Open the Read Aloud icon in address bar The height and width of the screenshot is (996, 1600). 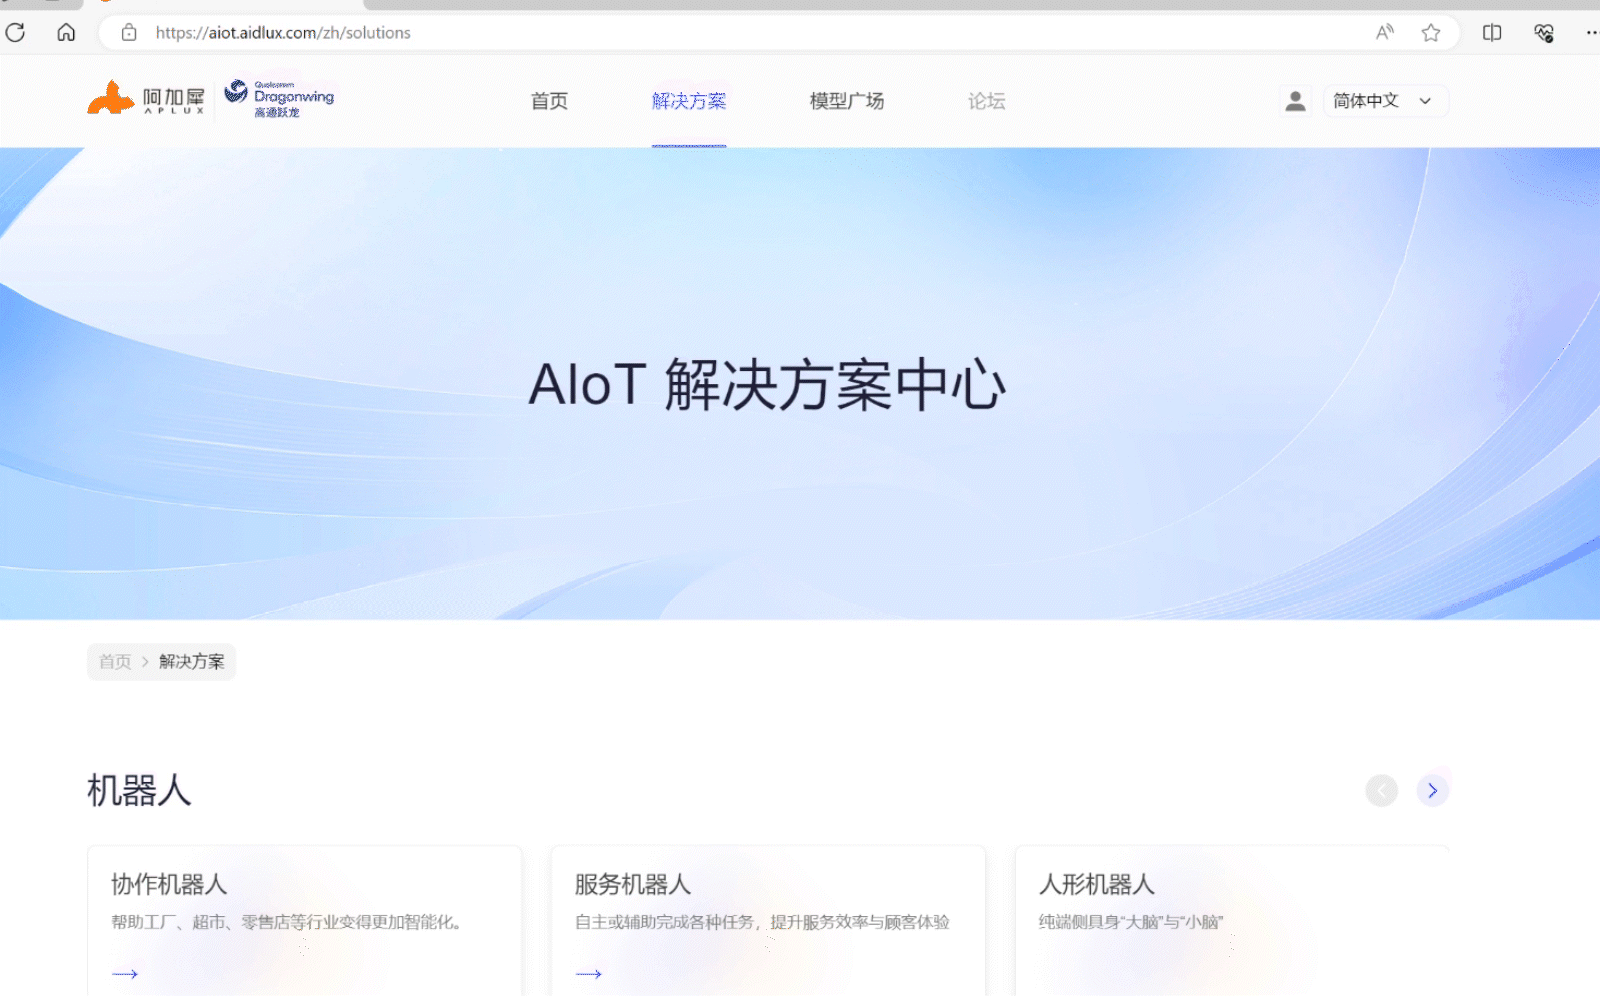pyautogui.click(x=1385, y=33)
